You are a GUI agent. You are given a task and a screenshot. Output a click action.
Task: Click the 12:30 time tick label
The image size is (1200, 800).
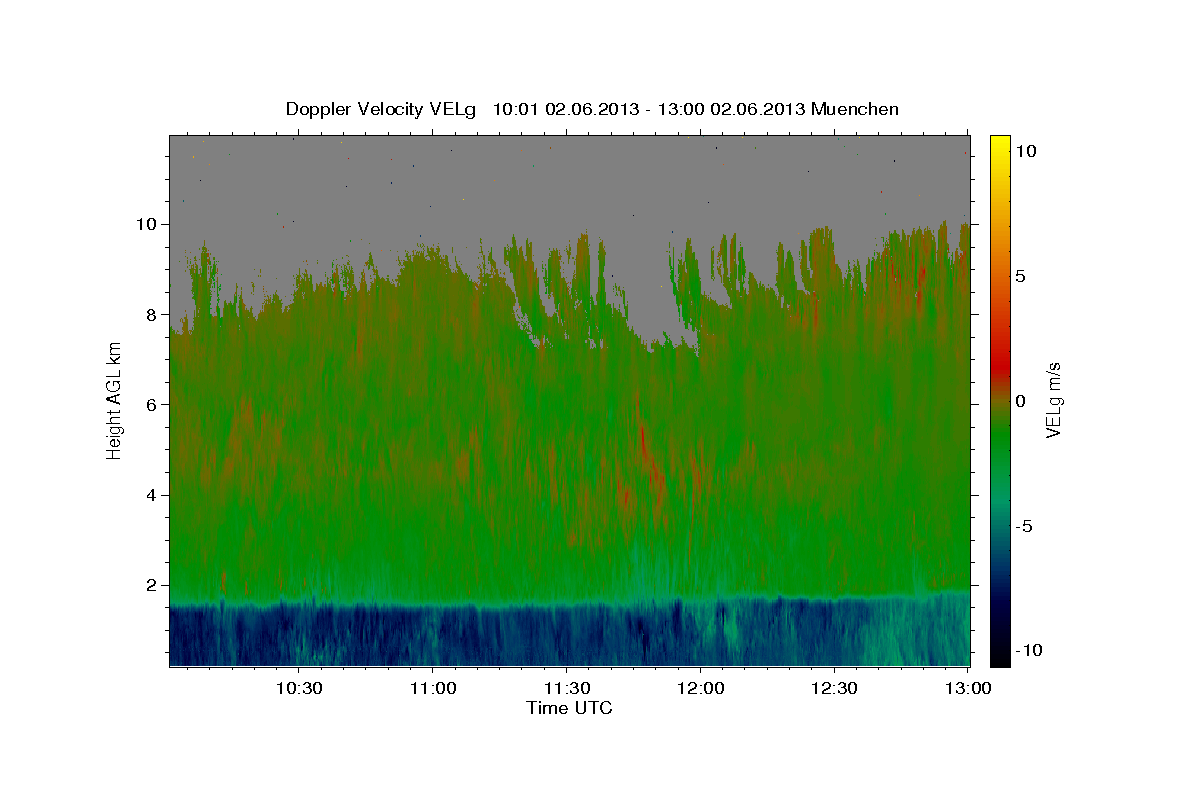[834, 689]
